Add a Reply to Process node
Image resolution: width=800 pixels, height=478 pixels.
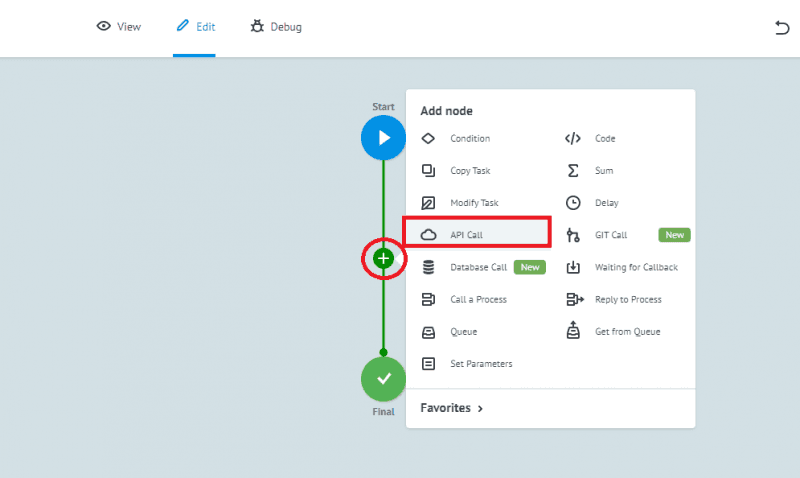pos(628,299)
